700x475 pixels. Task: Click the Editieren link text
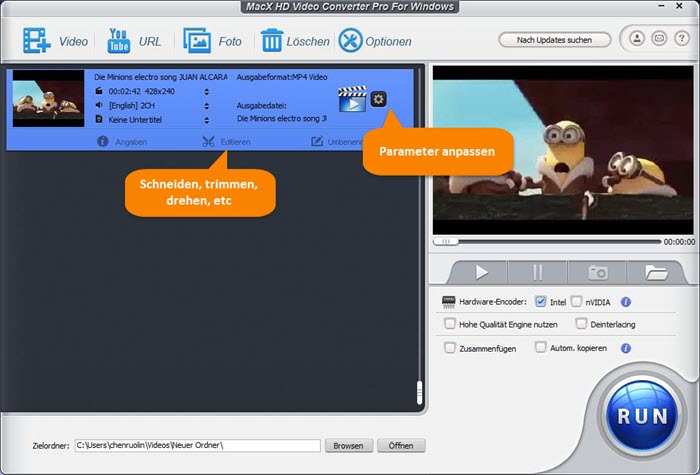point(235,142)
